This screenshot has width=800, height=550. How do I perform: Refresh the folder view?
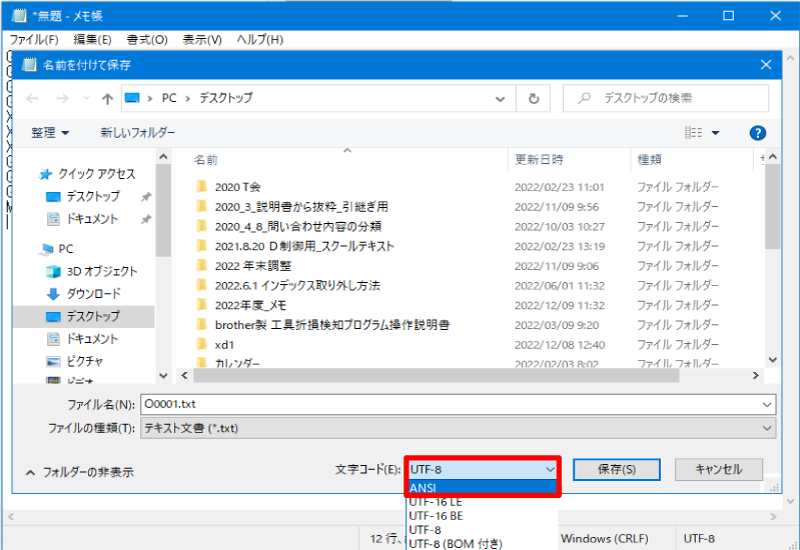(534, 98)
